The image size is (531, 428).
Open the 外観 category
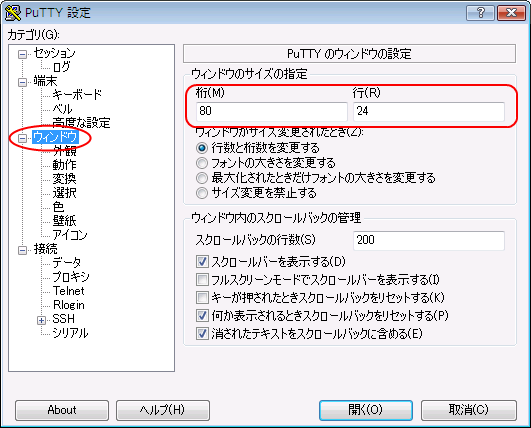point(64,151)
